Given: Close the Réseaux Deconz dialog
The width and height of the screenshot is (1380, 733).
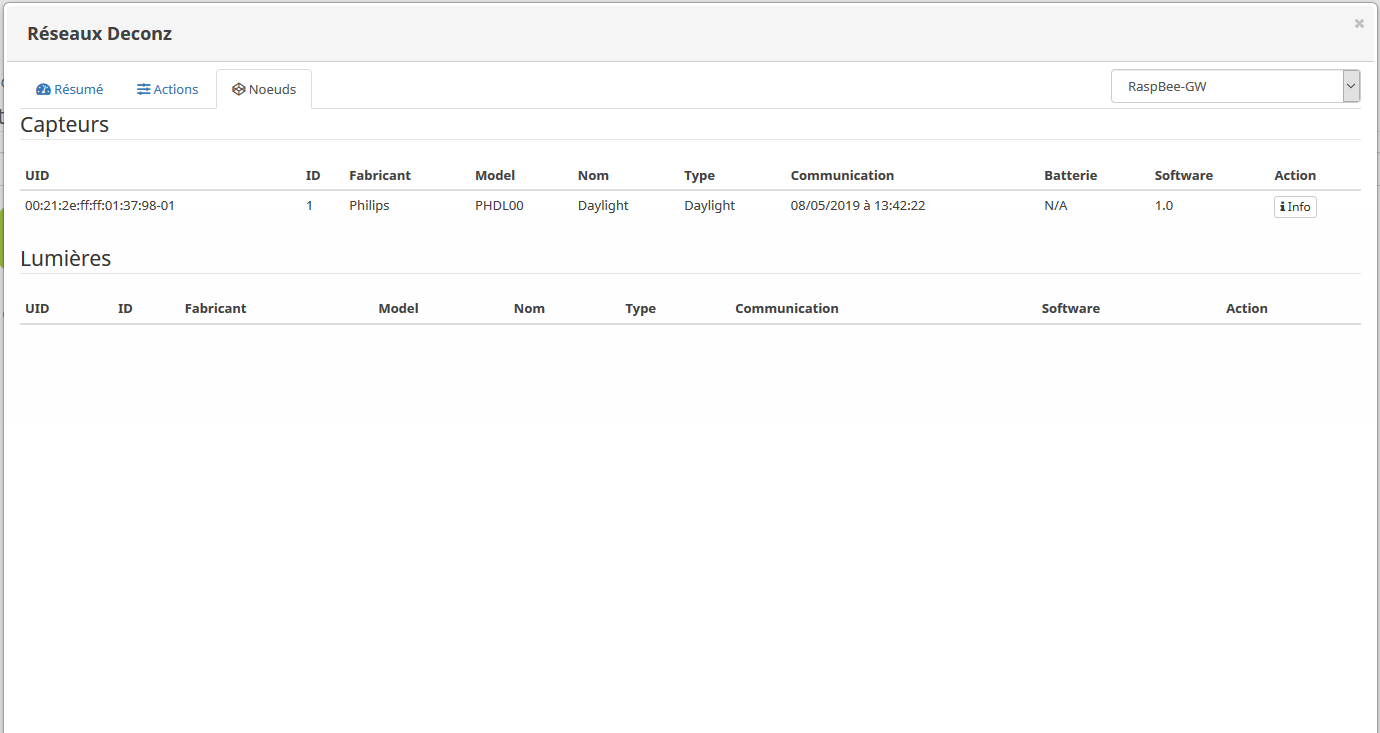Looking at the screenshot, I should (1359, 23).
